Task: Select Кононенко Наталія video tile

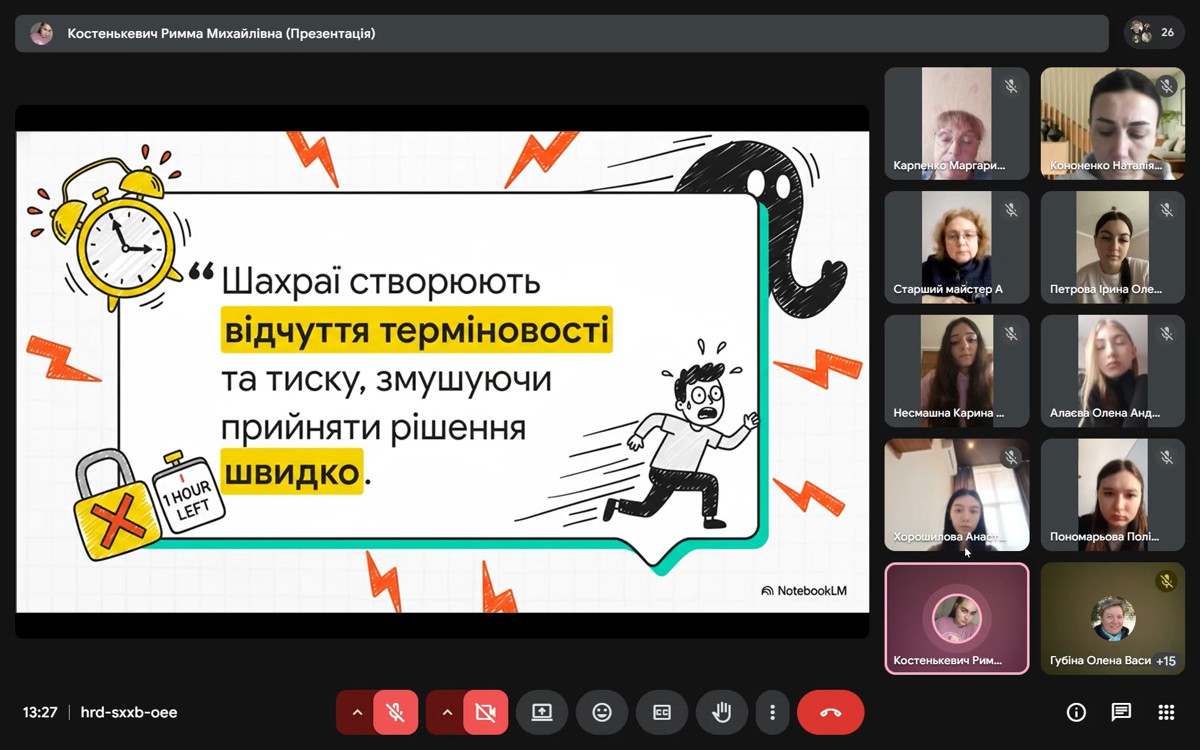Action: coord(1112,123)
